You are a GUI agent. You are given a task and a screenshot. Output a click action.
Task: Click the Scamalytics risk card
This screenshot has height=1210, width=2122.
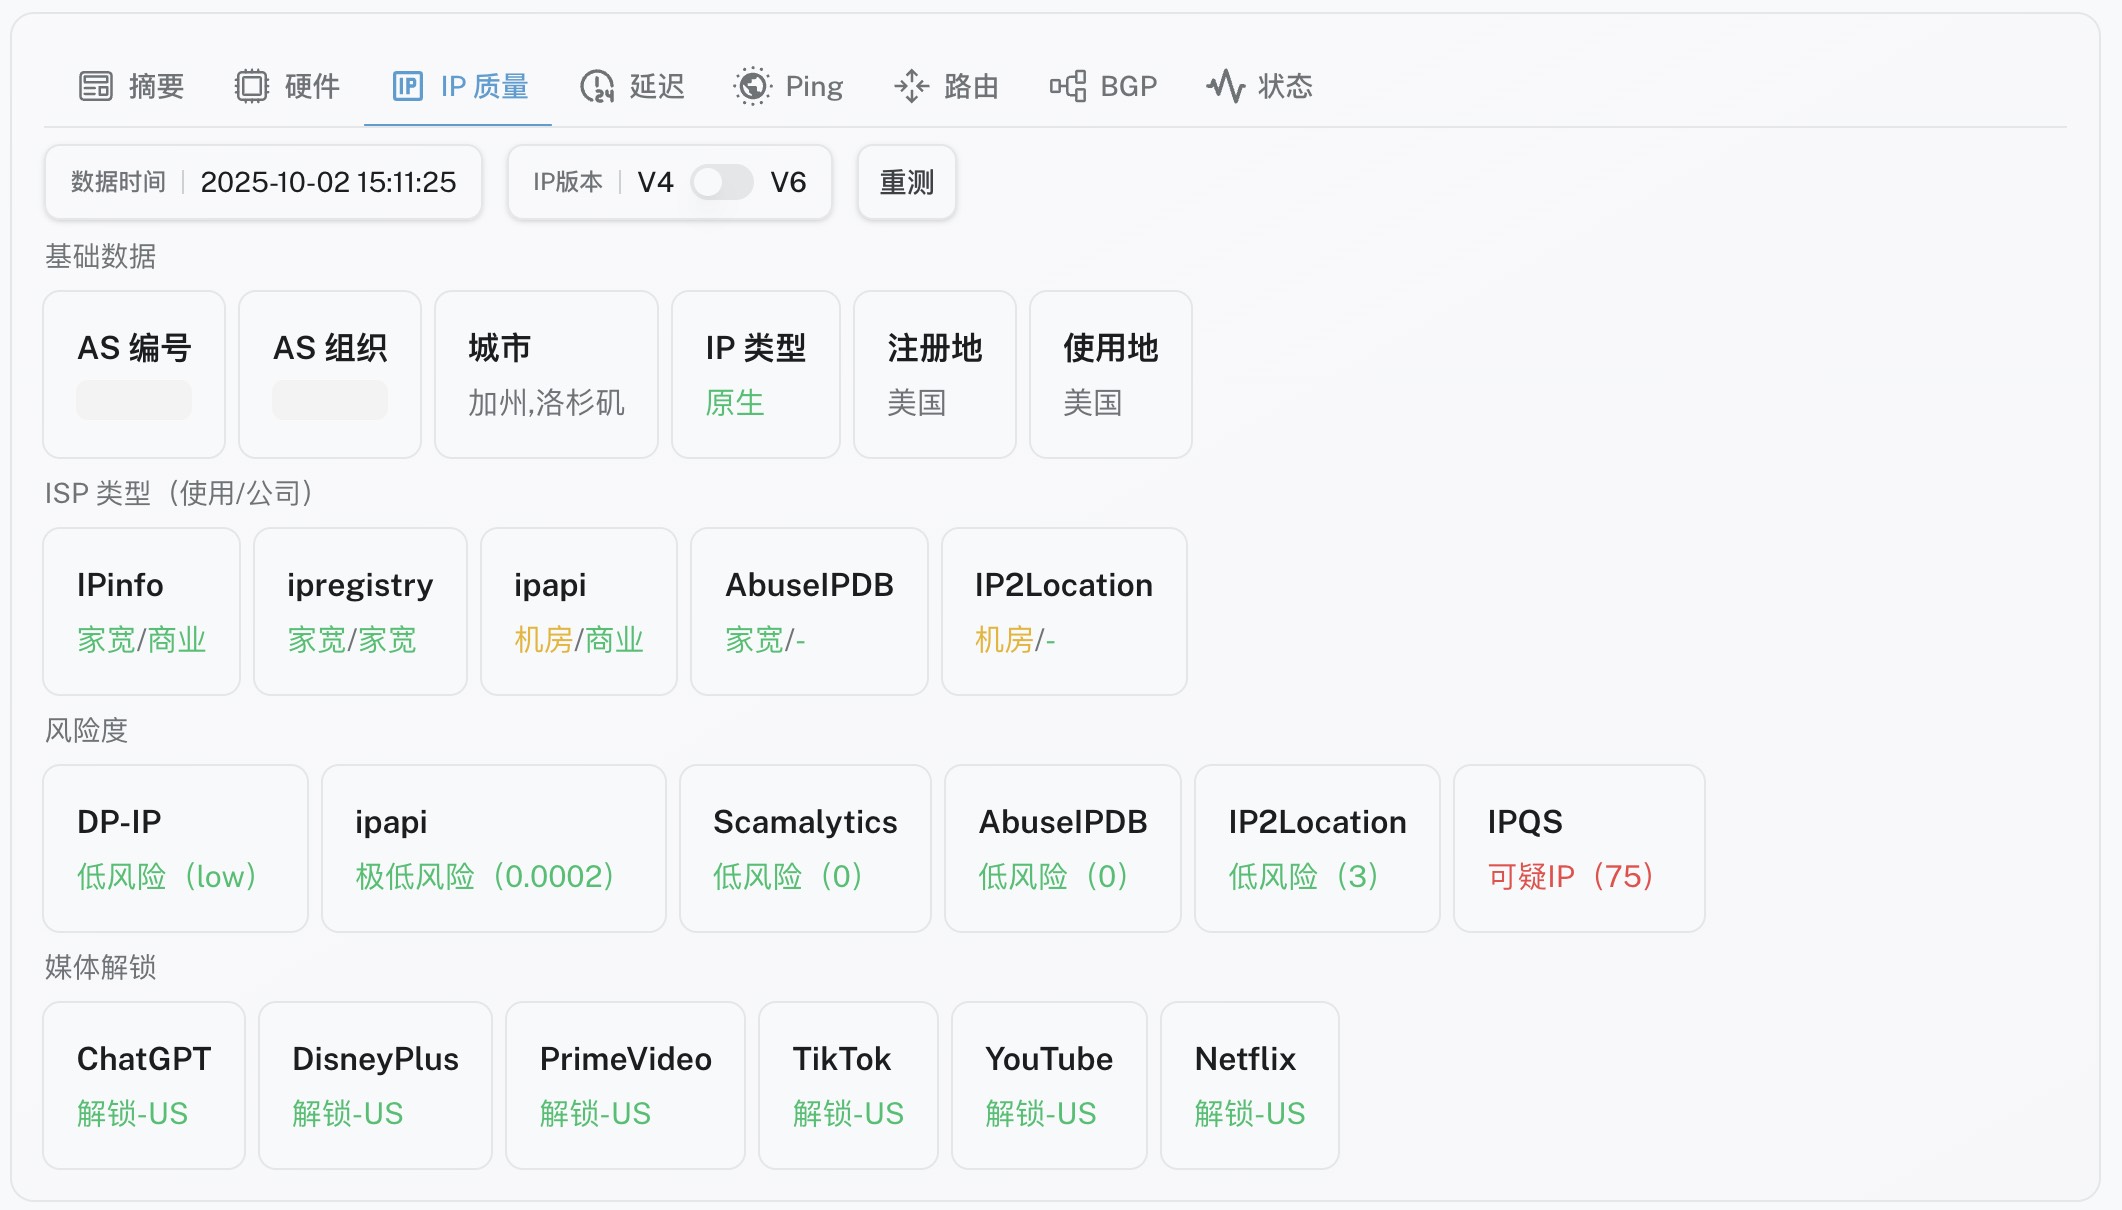click(804, 848)
